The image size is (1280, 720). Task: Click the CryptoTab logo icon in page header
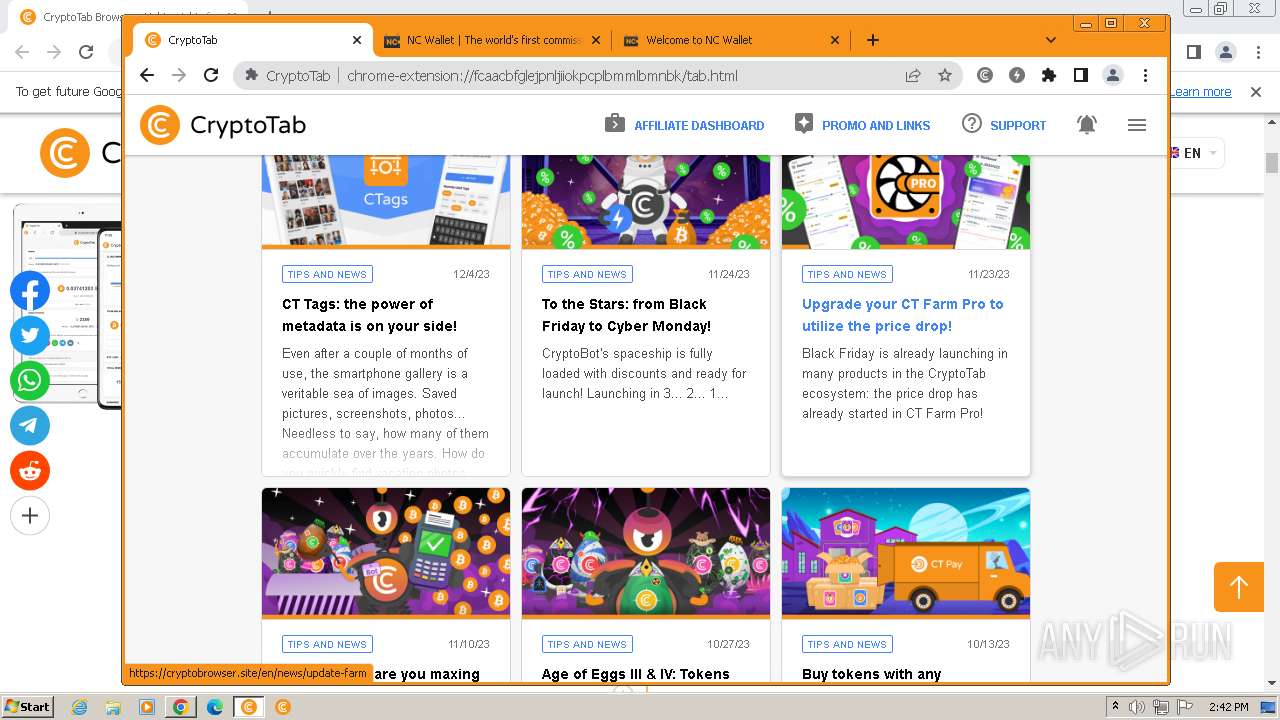pos(160,125)
